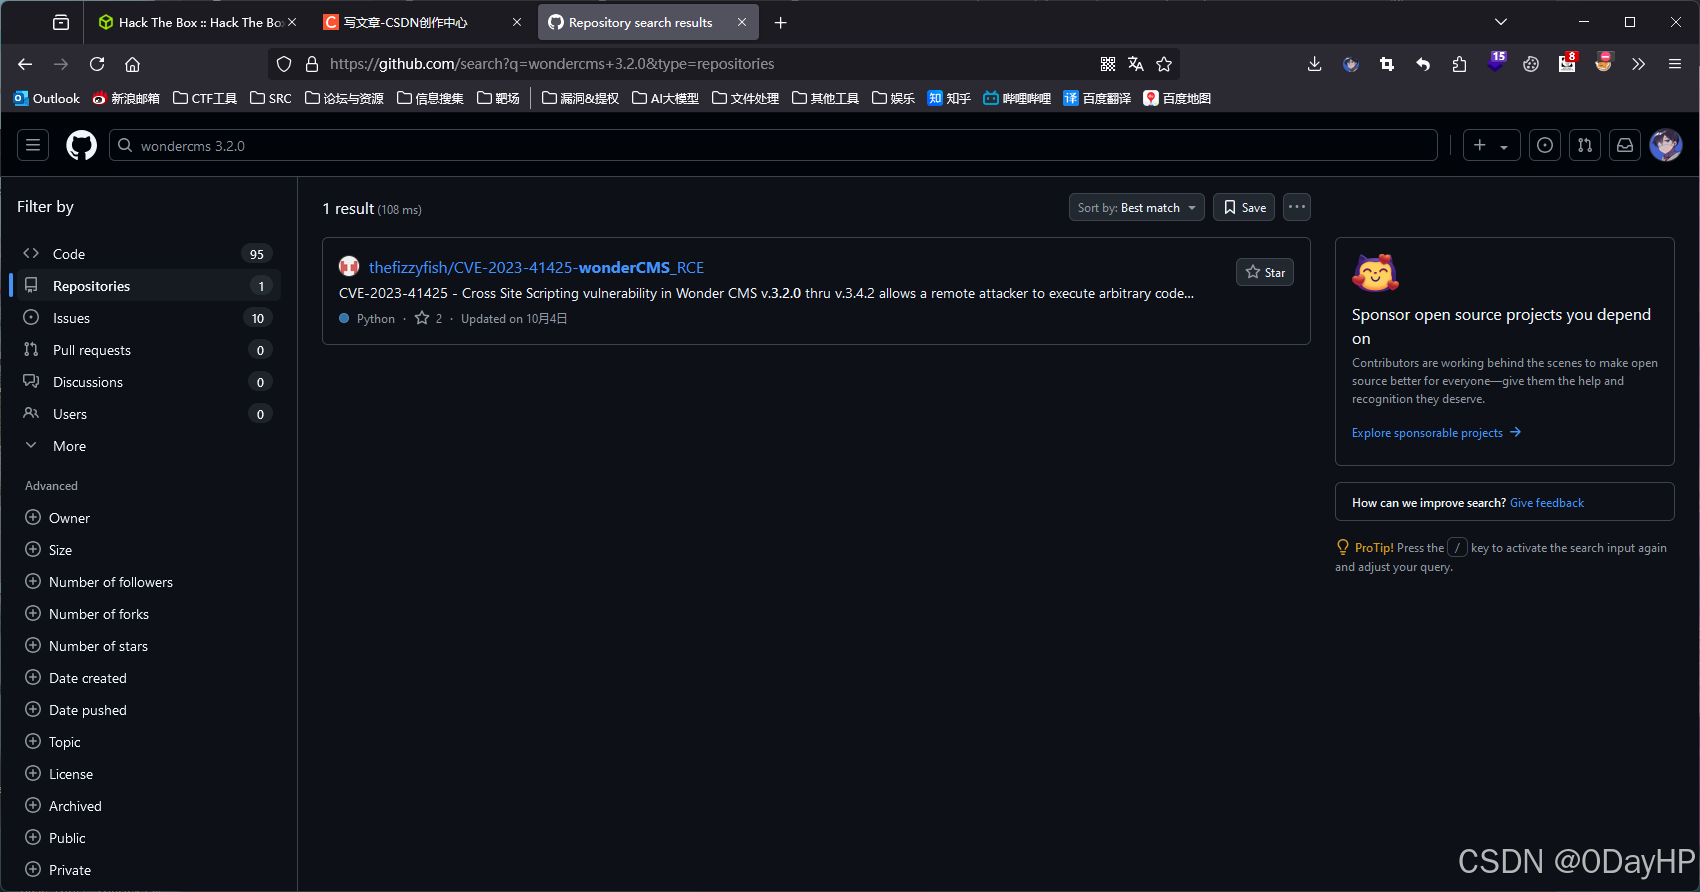
Task: Add Number of stars filter
Action: (x=87, y=646)
